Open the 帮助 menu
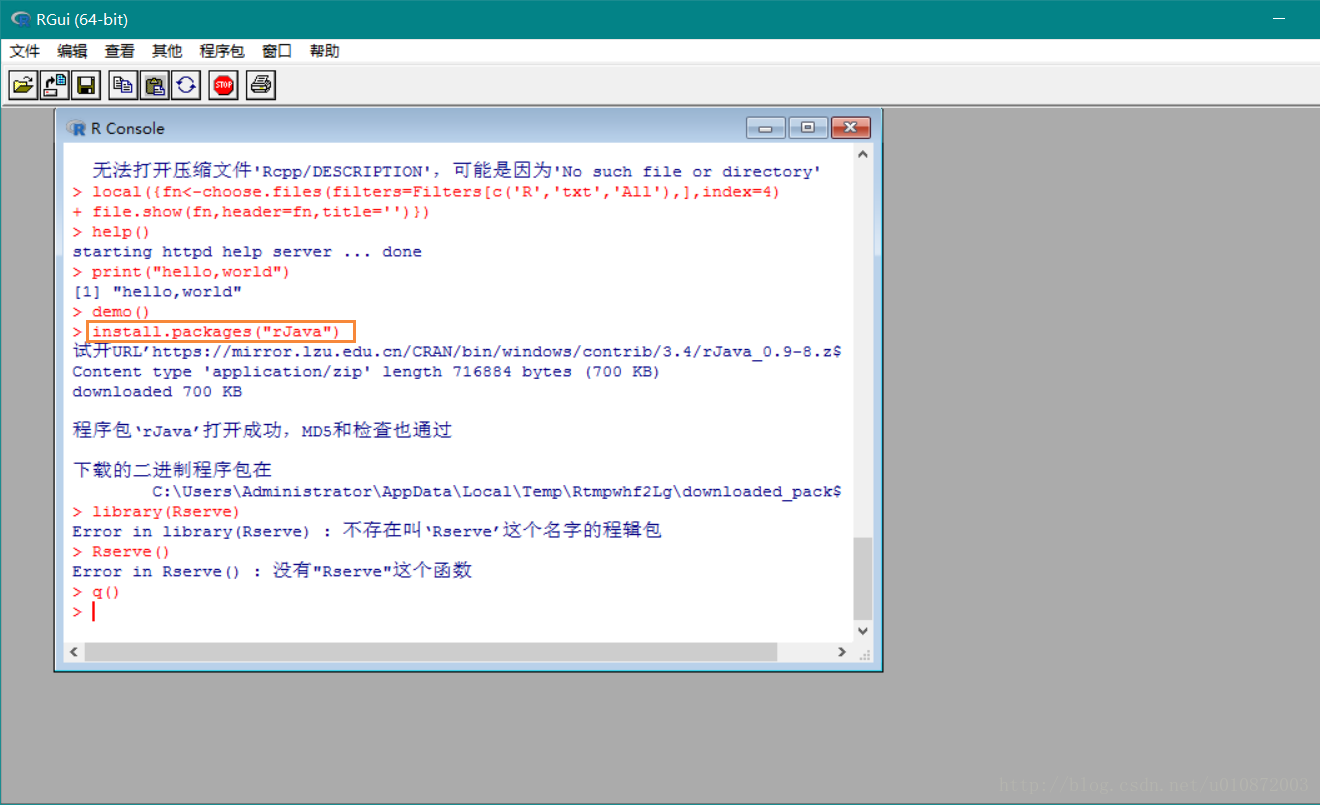This screenshot has width=1320, height=805. pos(324,51)
